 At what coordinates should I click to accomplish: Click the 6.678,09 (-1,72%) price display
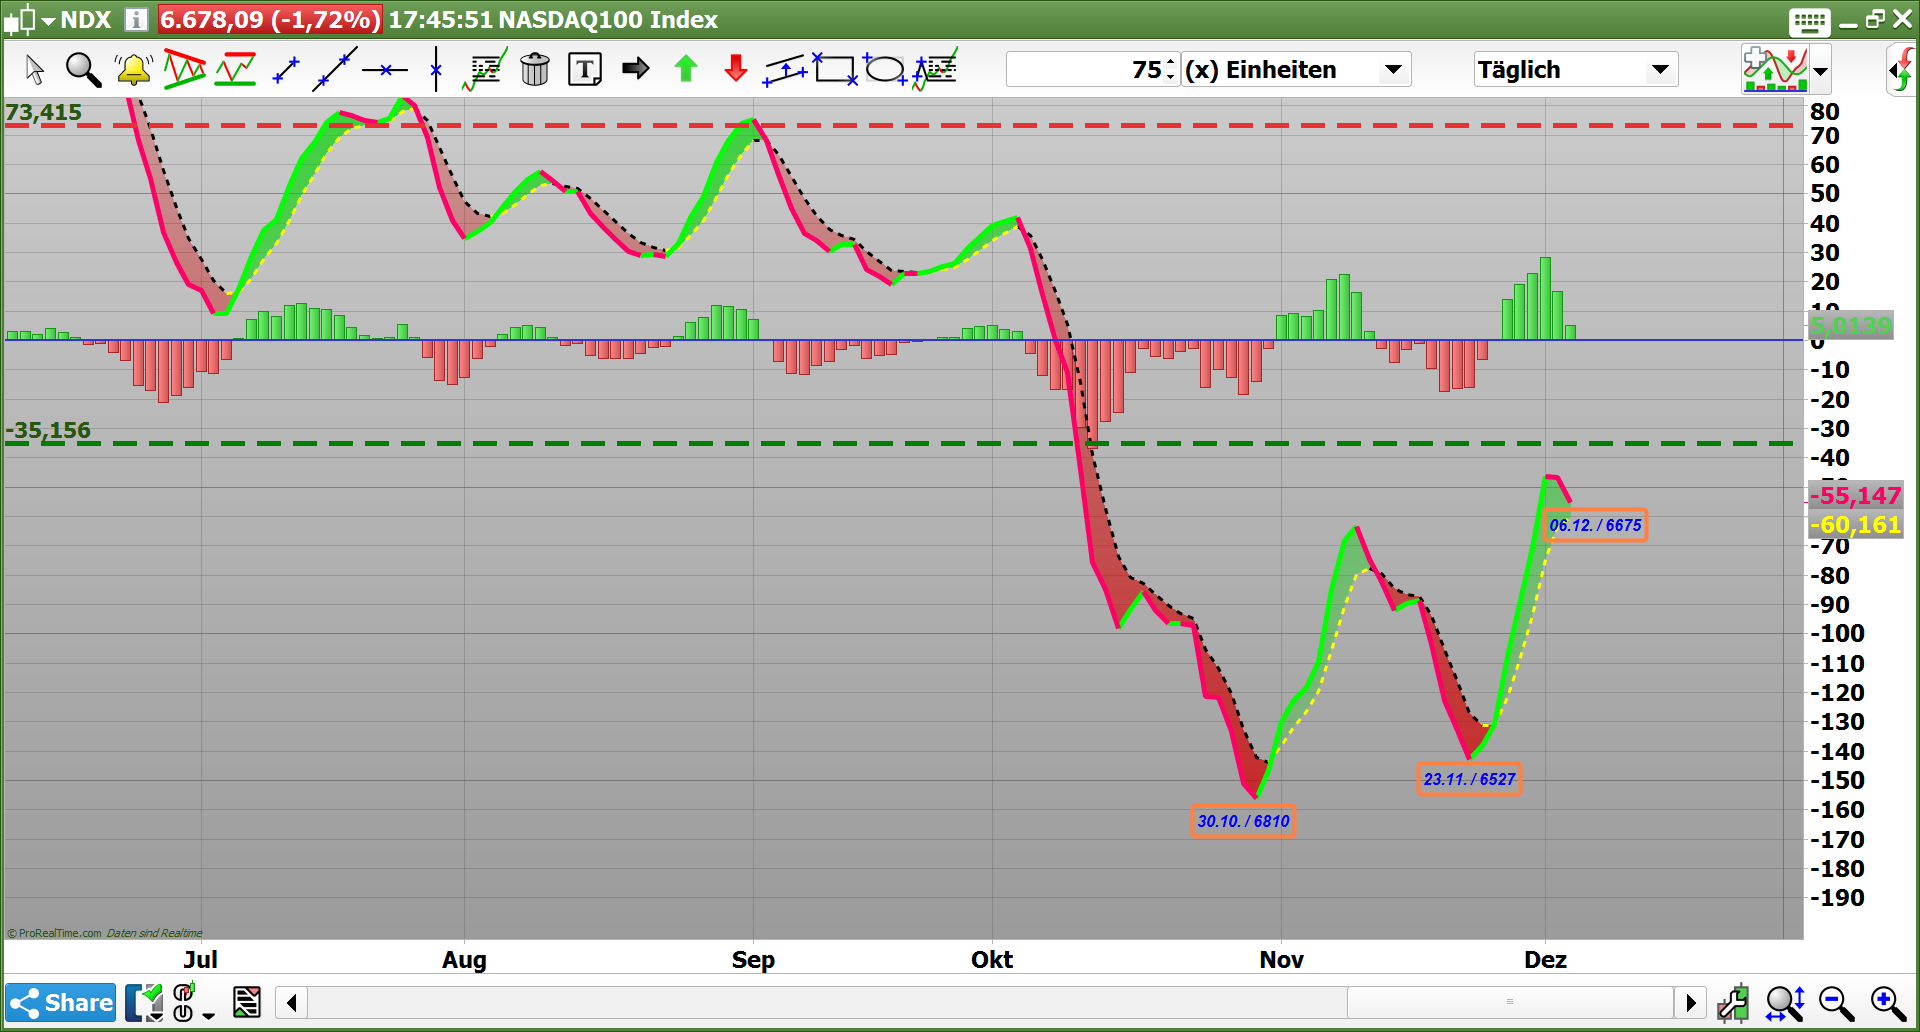270,19
